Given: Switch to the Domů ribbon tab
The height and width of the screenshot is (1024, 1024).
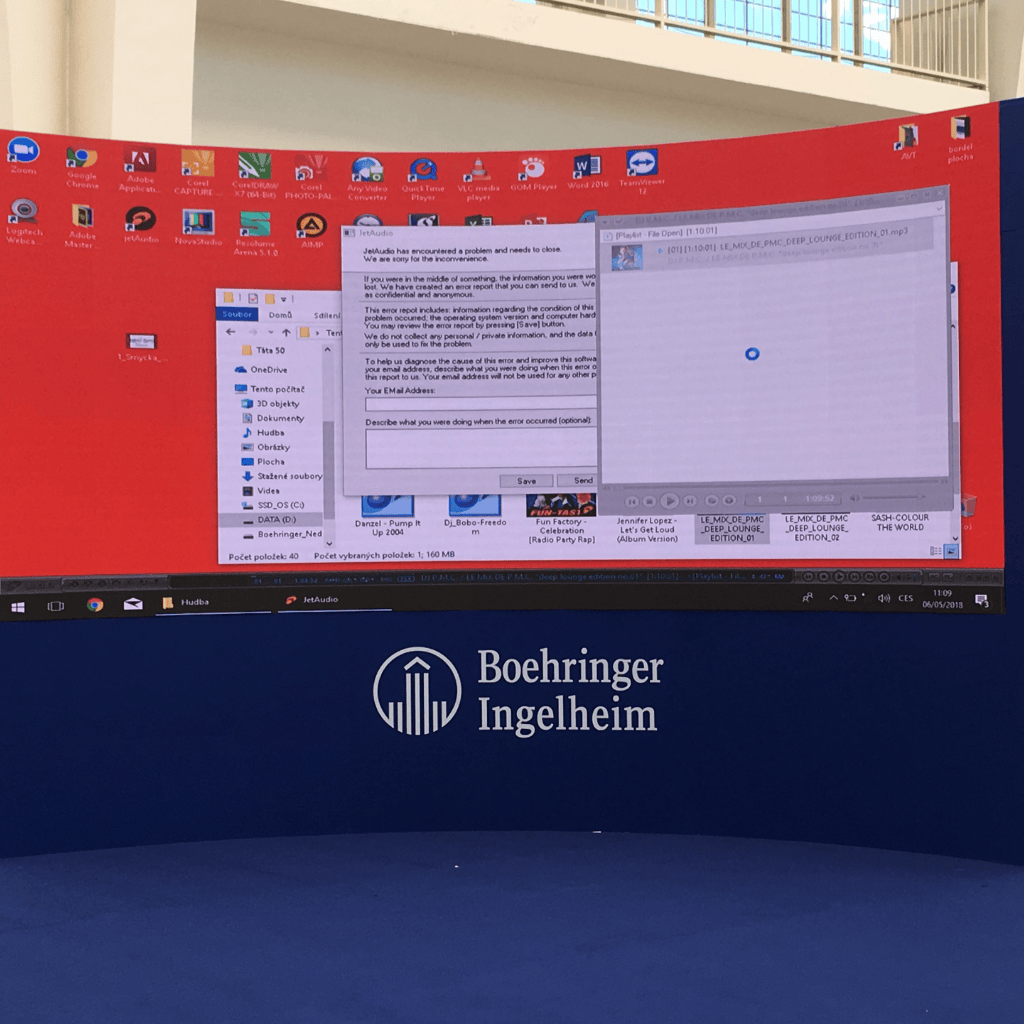Looking at the screenshot, I should 281,315.
